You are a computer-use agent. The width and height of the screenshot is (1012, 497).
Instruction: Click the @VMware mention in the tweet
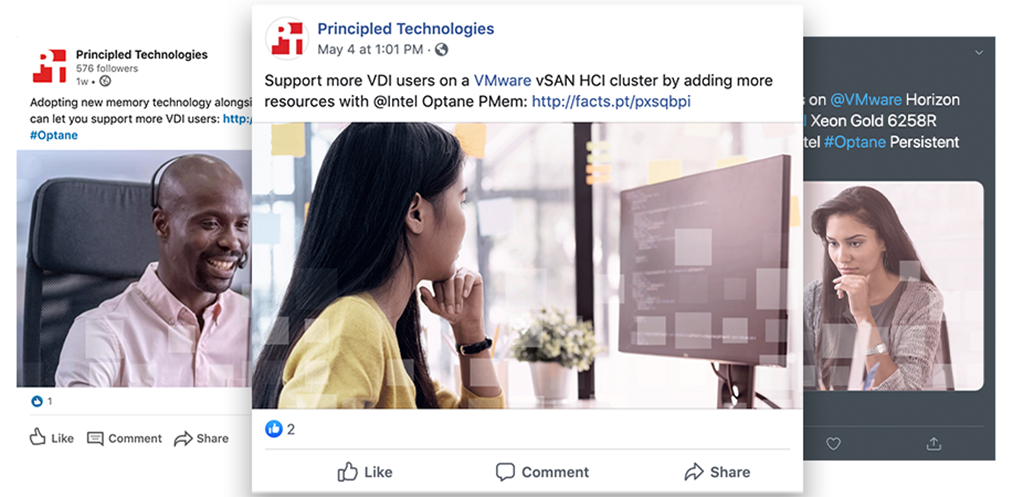[865, 100]
